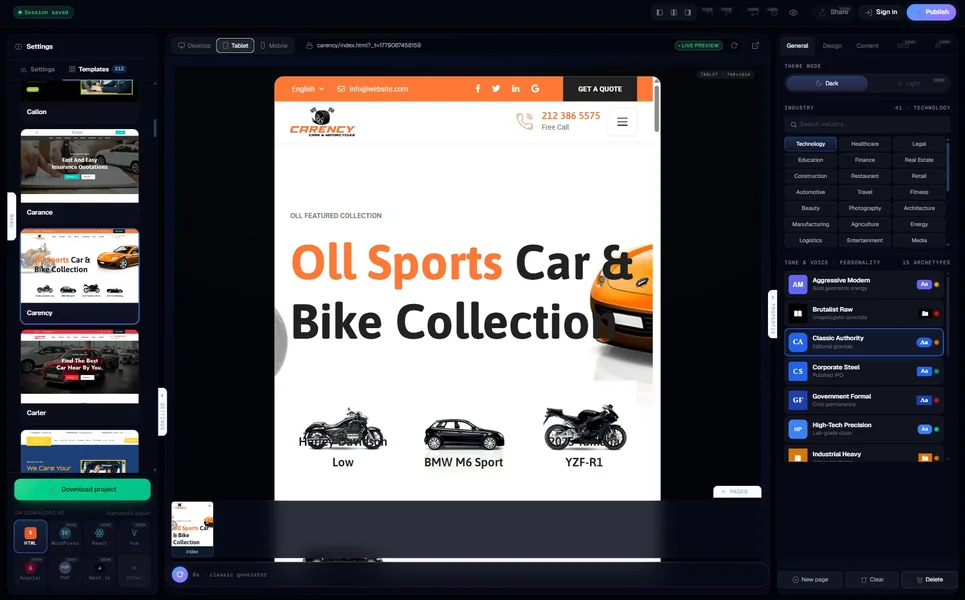Select the Carance template thumbnail
Viewport: 965px width, 600px height.
pyautogui.click(x=80, y=166)
